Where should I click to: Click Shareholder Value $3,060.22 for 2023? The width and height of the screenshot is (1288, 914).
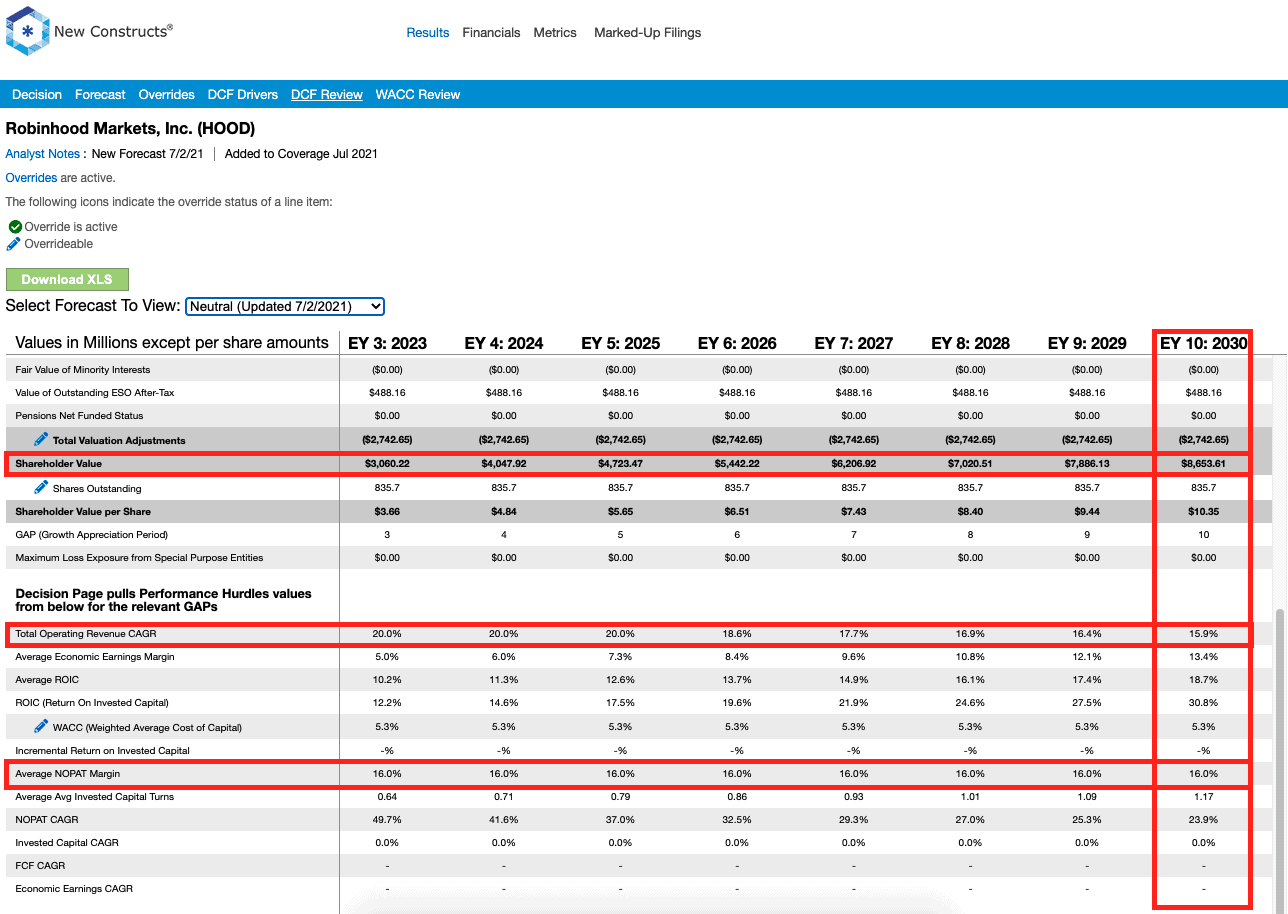click(x=387, y=464)
